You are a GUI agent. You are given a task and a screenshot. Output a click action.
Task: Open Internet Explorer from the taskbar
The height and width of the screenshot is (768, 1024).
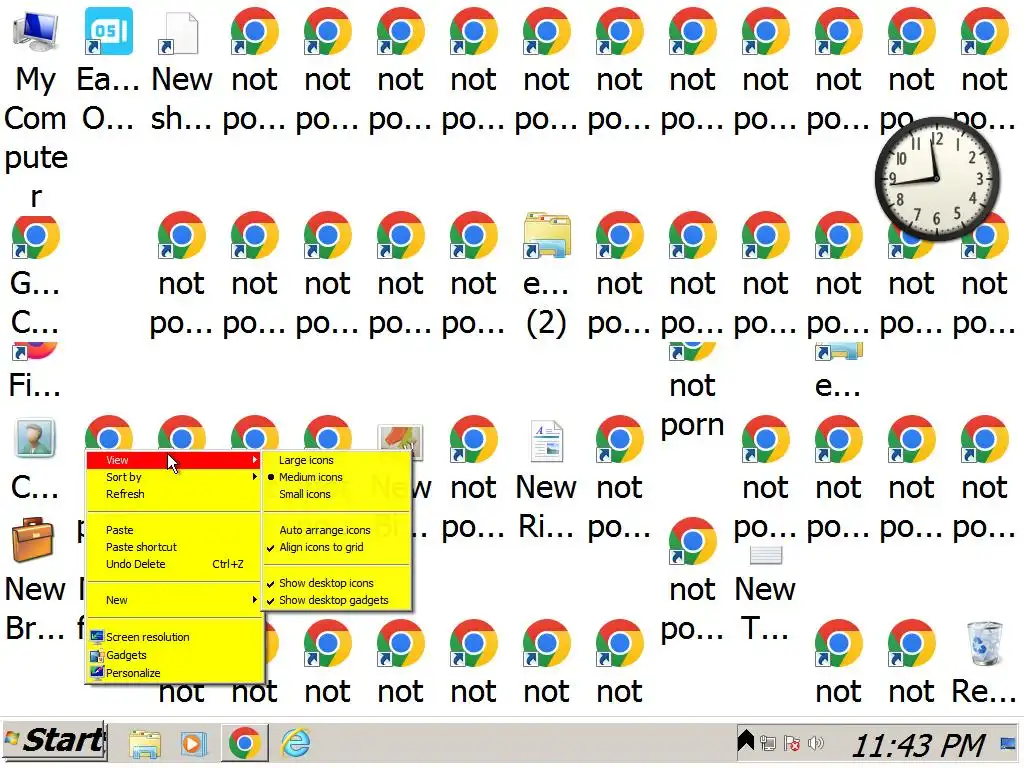tap(295, 743)
